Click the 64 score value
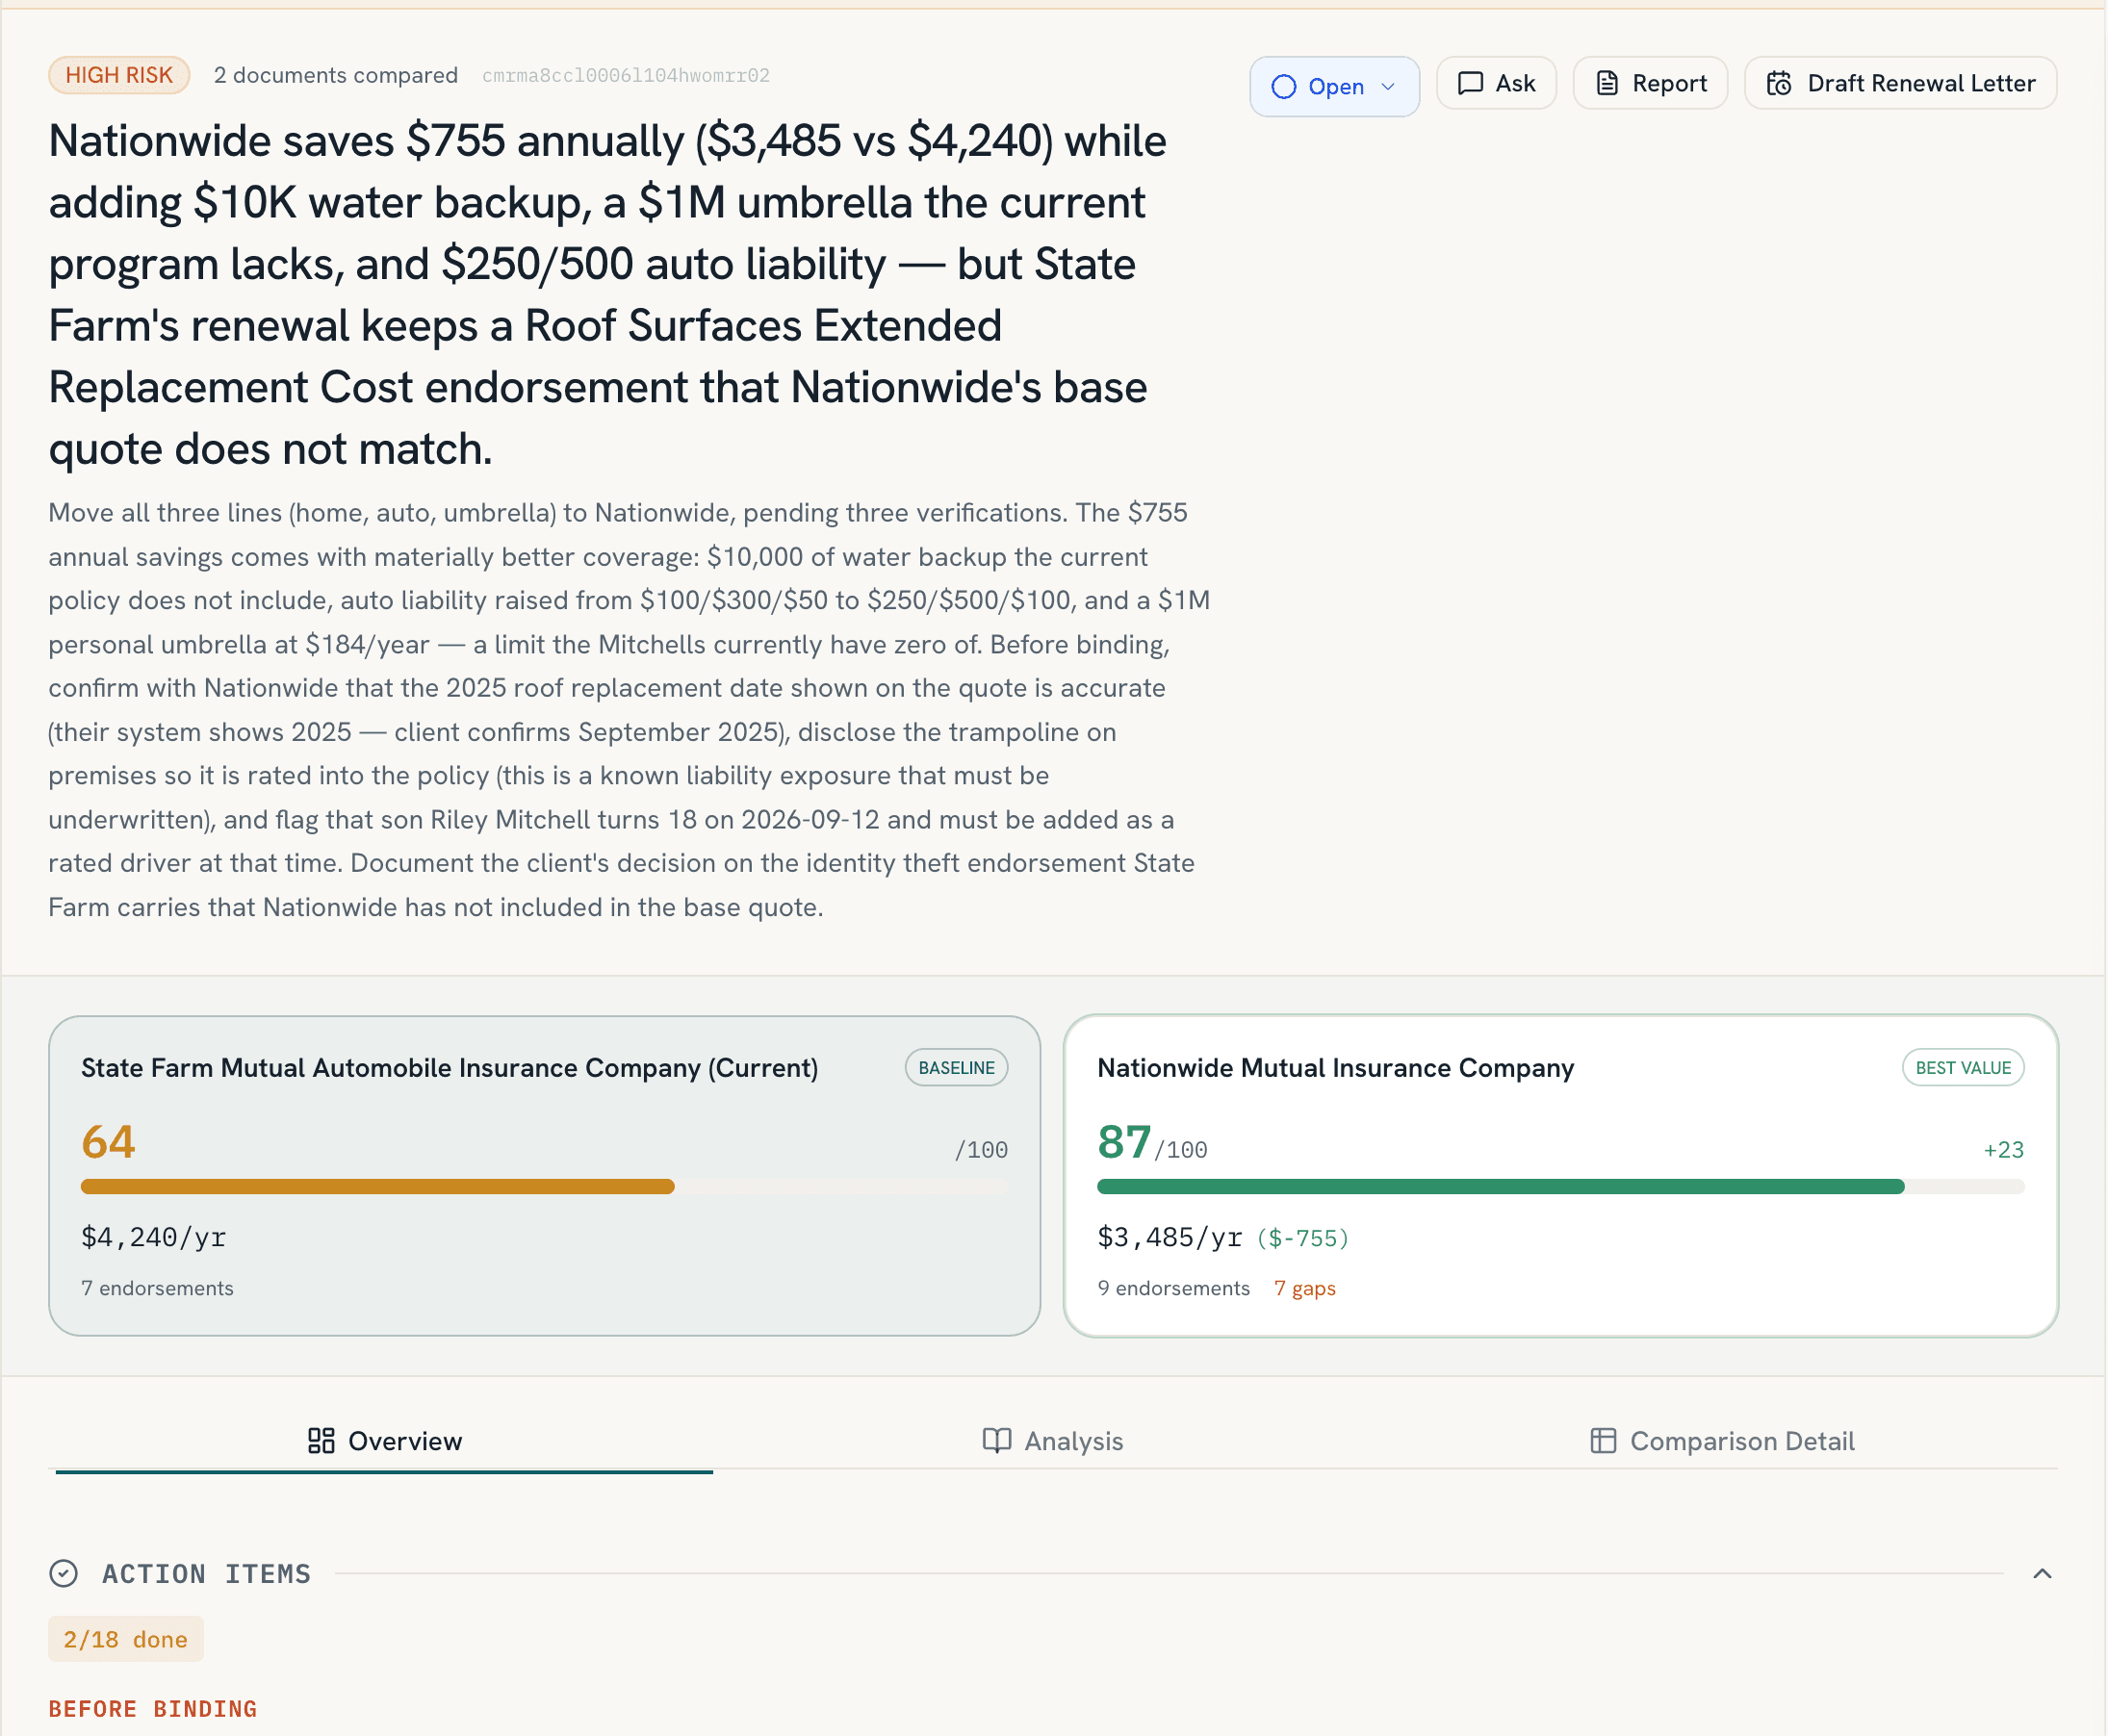 pyautogui.click(x=108, y=1142)
